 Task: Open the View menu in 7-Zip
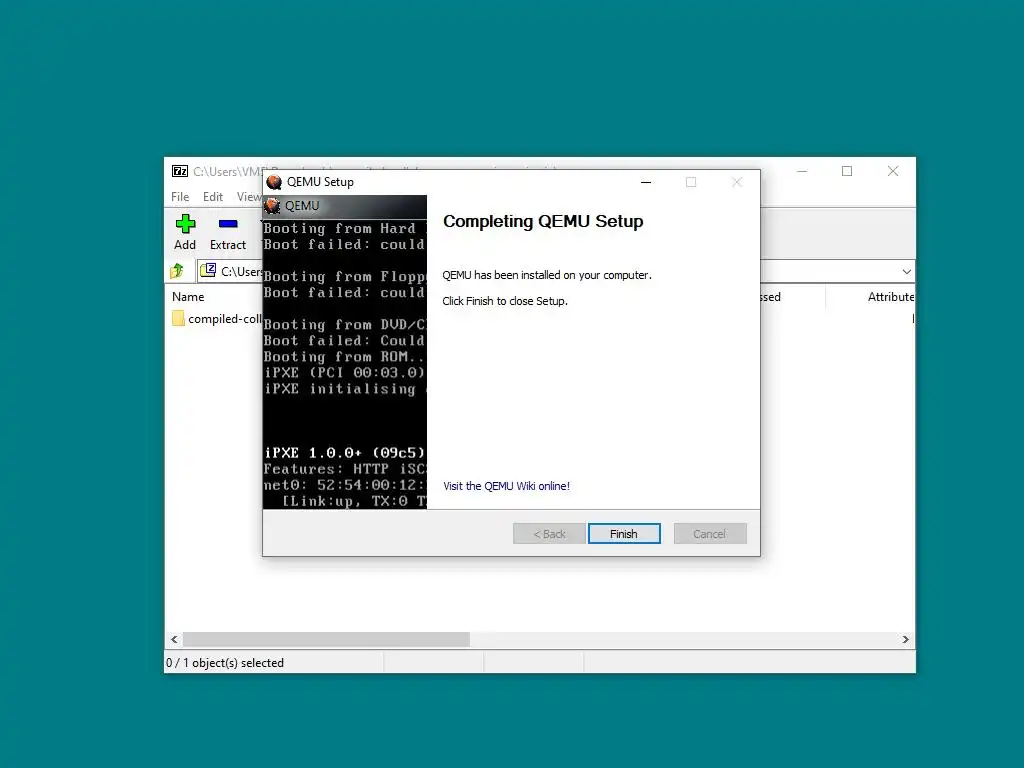[249, 197]
